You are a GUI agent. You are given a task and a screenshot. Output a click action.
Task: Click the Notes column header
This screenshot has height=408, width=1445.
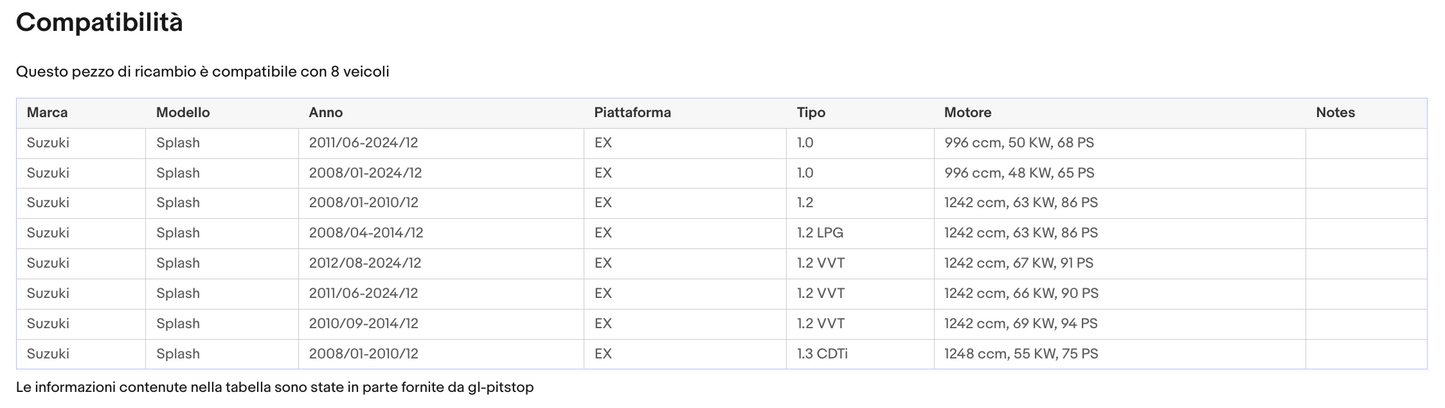pyautogui.click(x=1335, y=113)
